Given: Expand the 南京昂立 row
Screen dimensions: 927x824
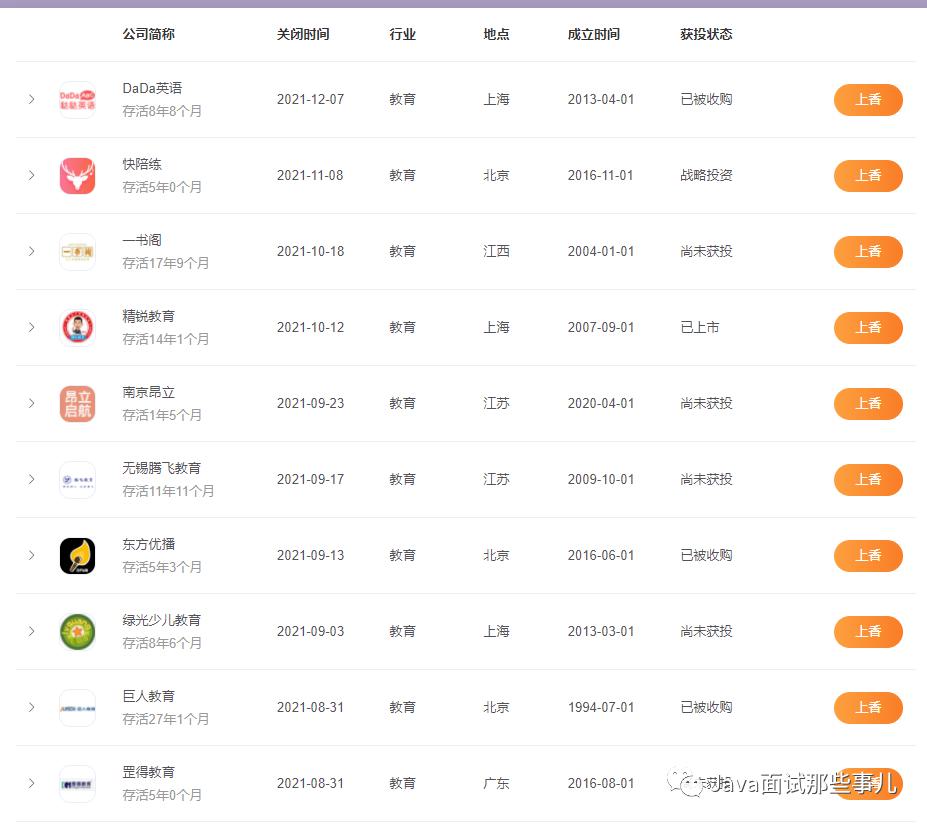Looking at the screenshot, I should (x=31, y=403).
